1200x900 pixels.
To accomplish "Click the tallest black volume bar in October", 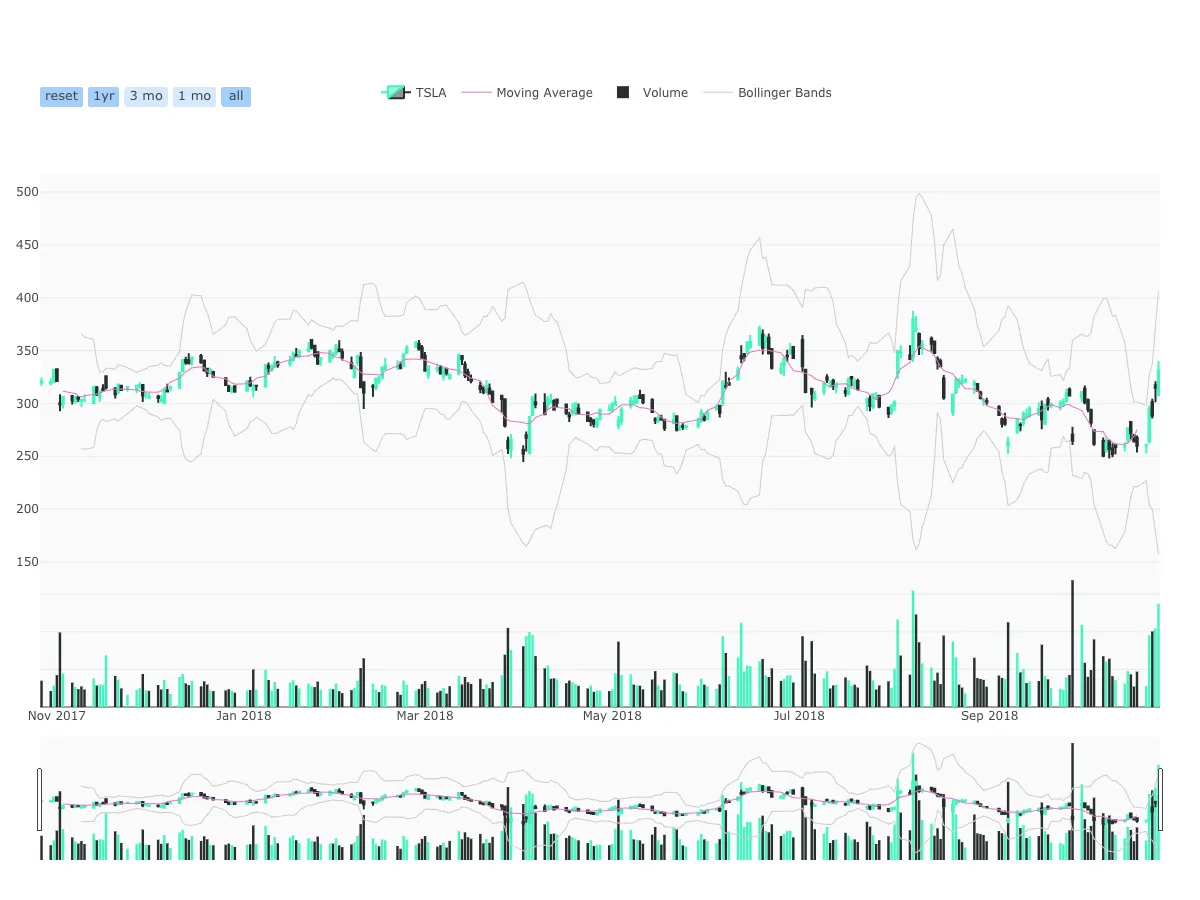I will [x=1072, y=643].
